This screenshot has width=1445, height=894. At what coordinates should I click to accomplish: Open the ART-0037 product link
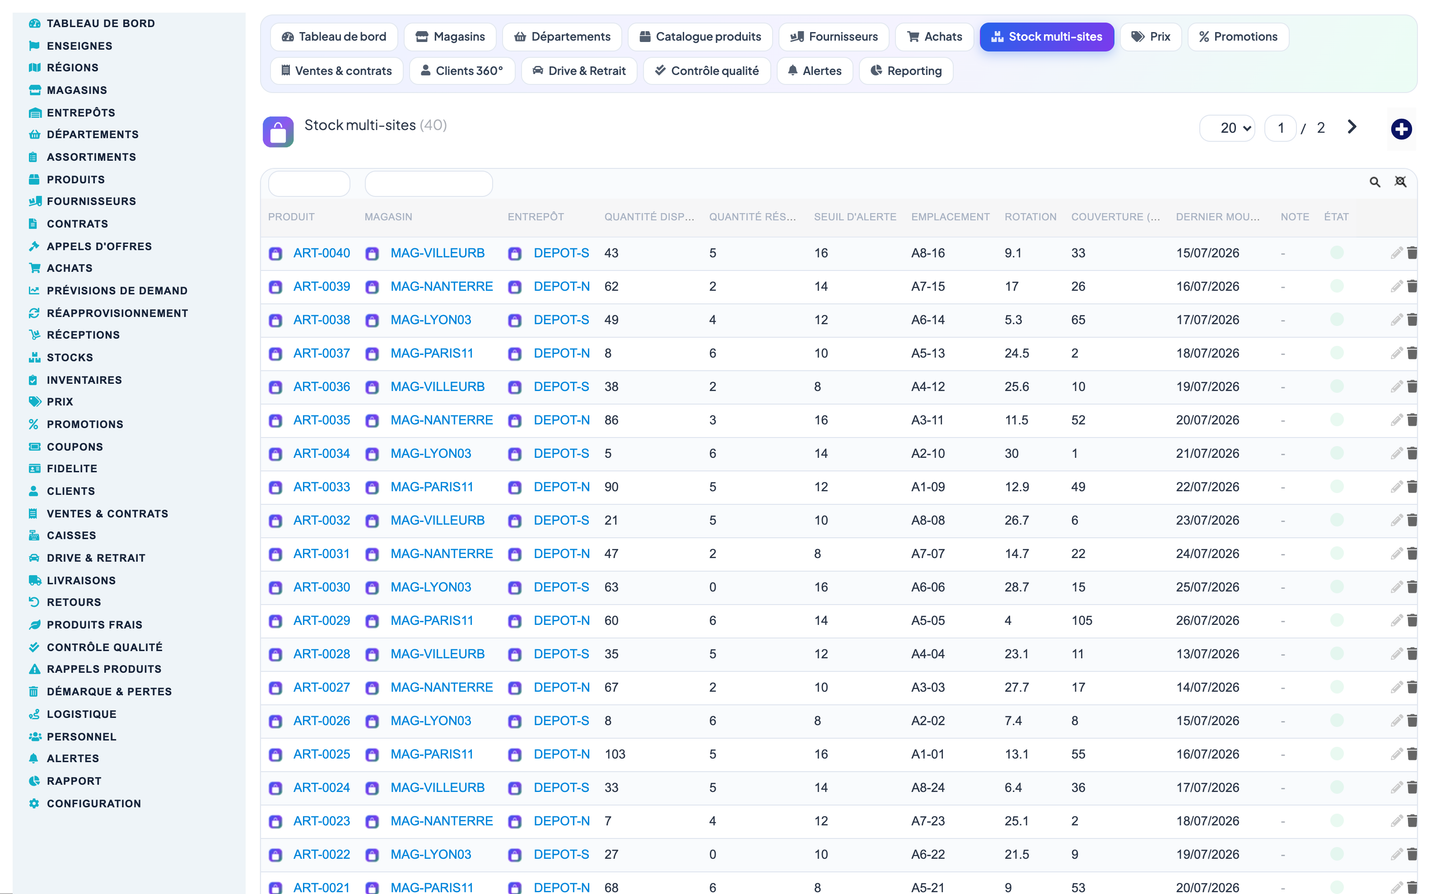point(322,353)
